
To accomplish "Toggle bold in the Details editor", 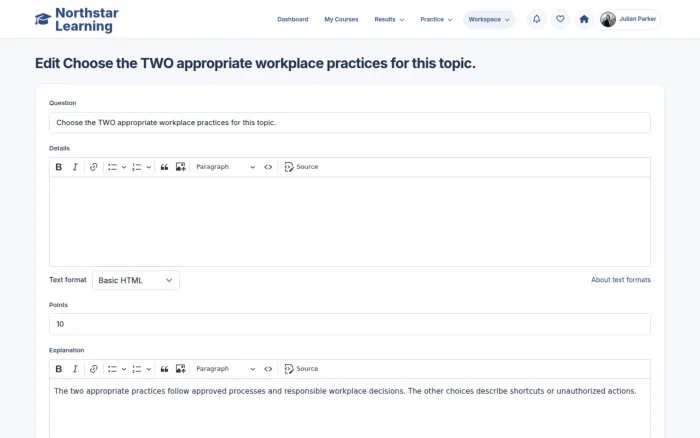I will coord(58,167).
